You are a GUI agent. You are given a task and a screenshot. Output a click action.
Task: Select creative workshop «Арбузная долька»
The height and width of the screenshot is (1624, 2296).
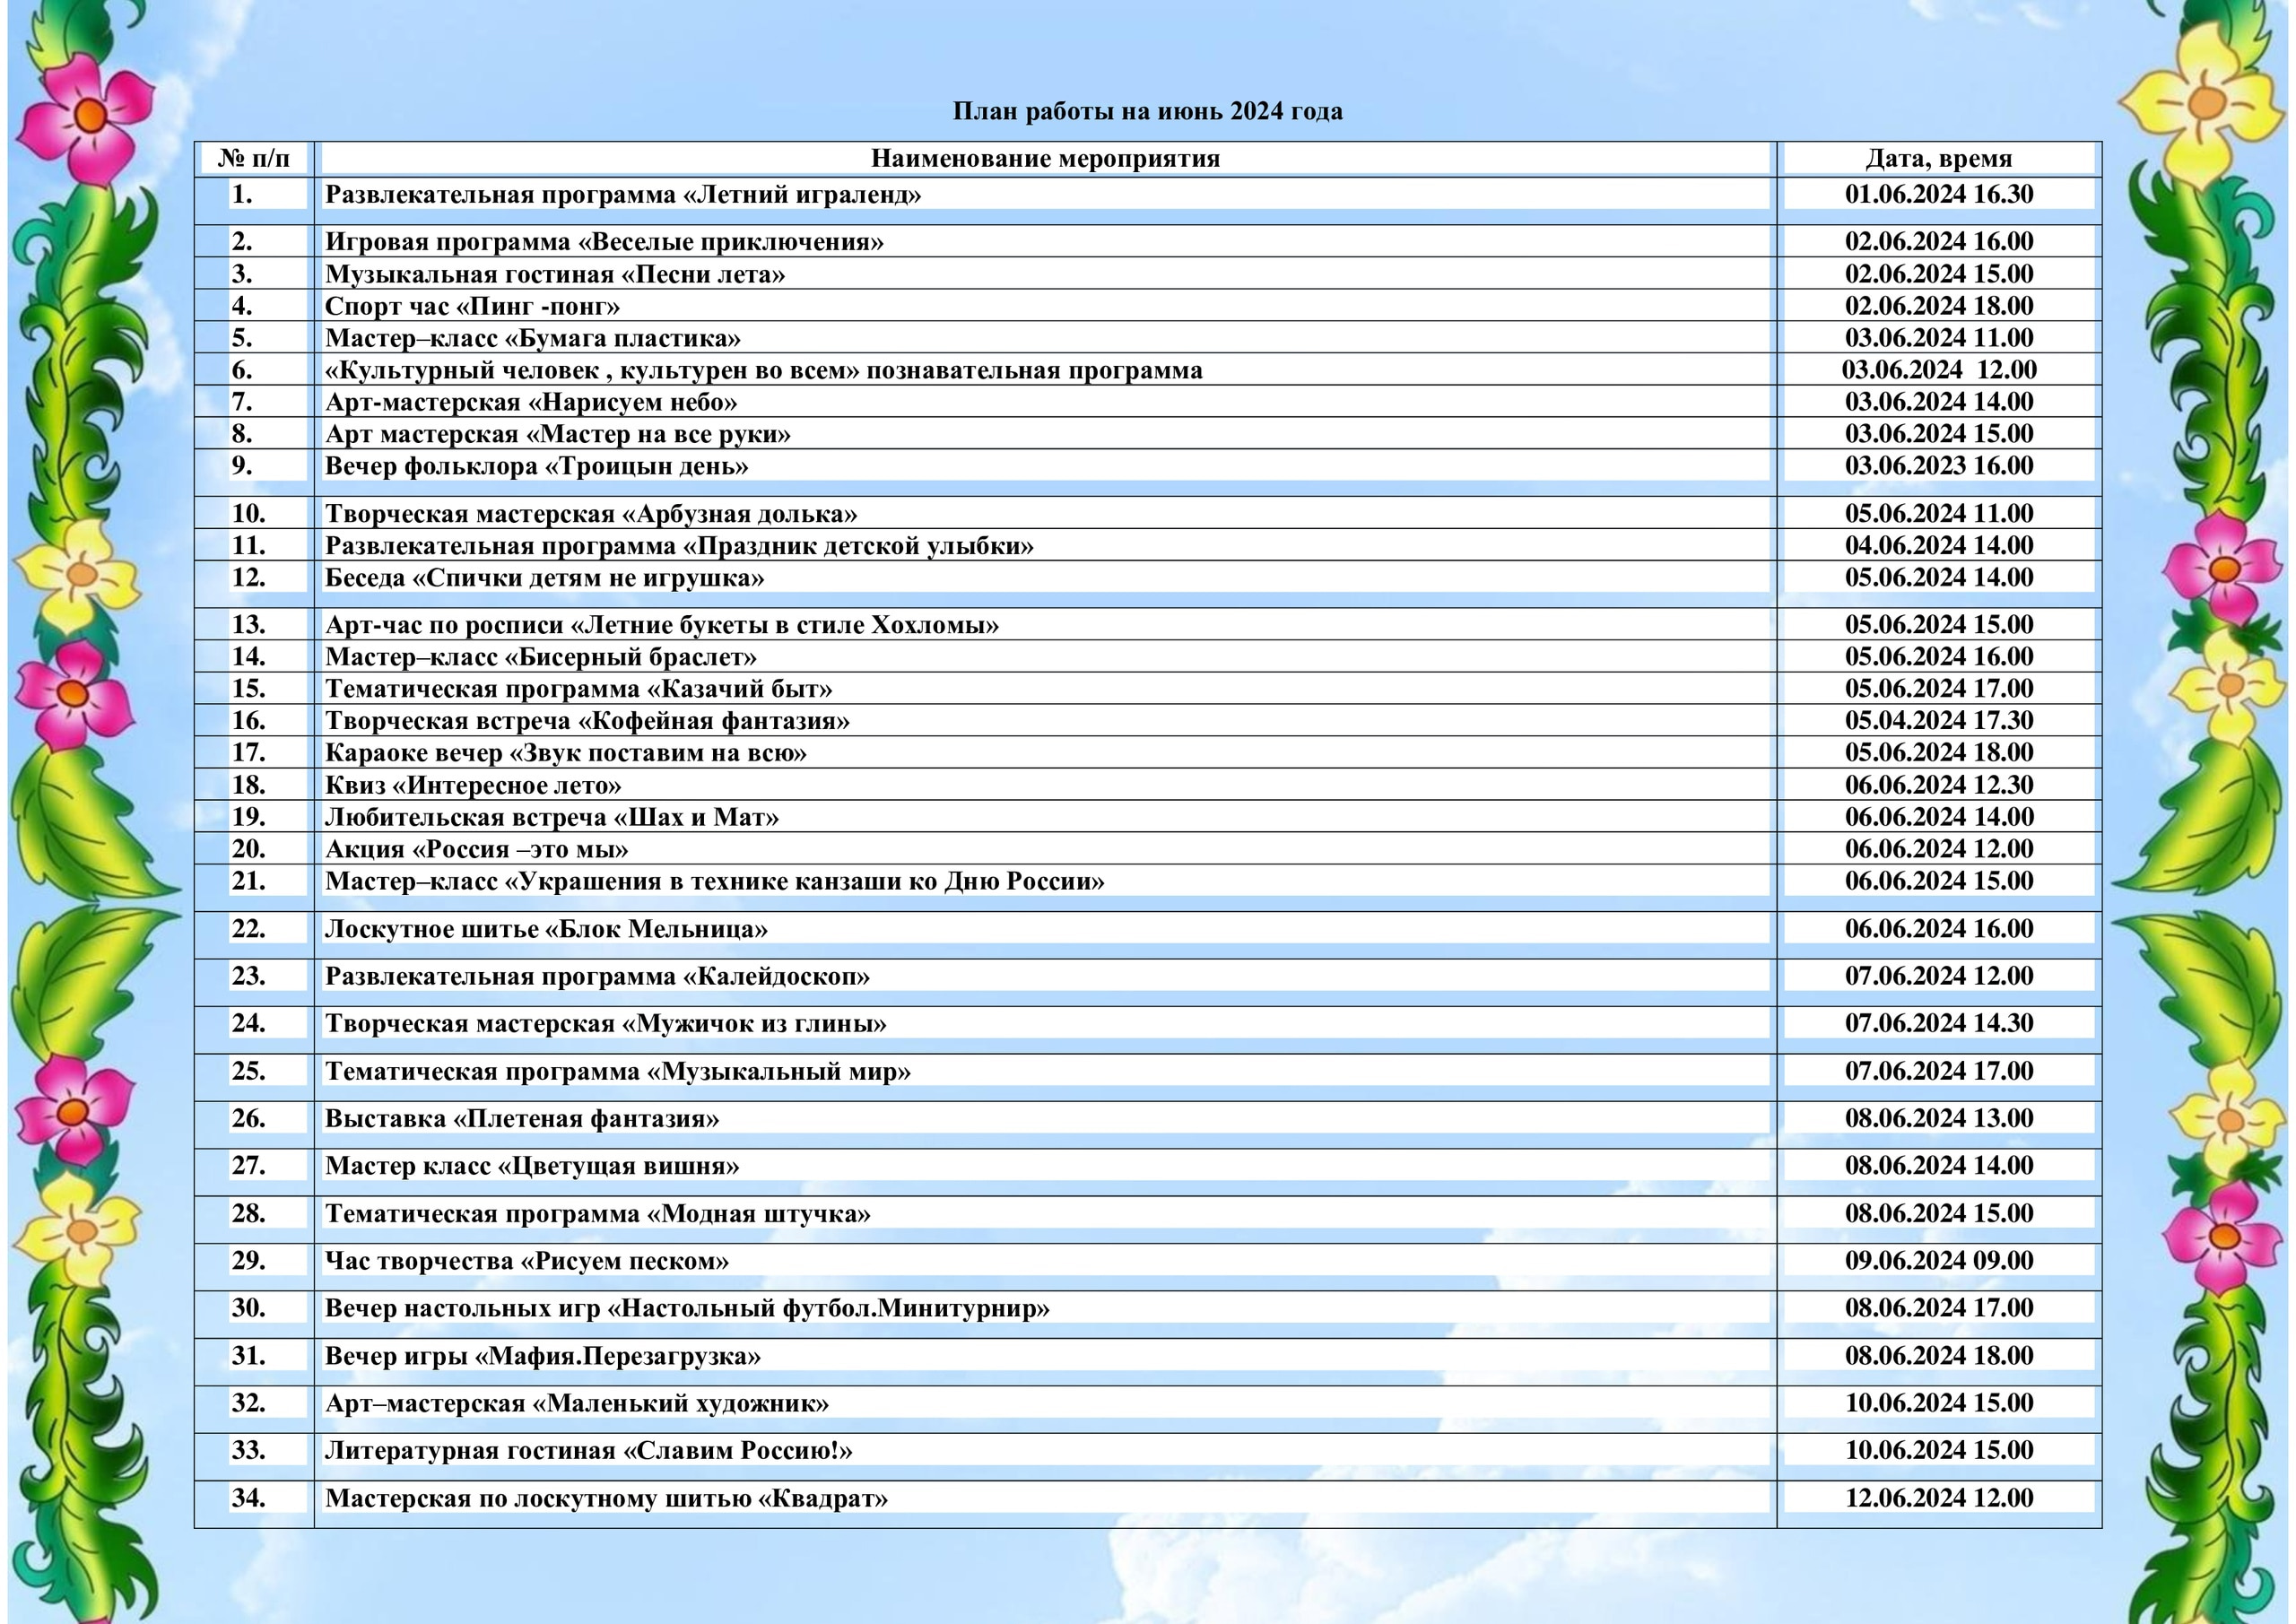[x=591, y=514]
